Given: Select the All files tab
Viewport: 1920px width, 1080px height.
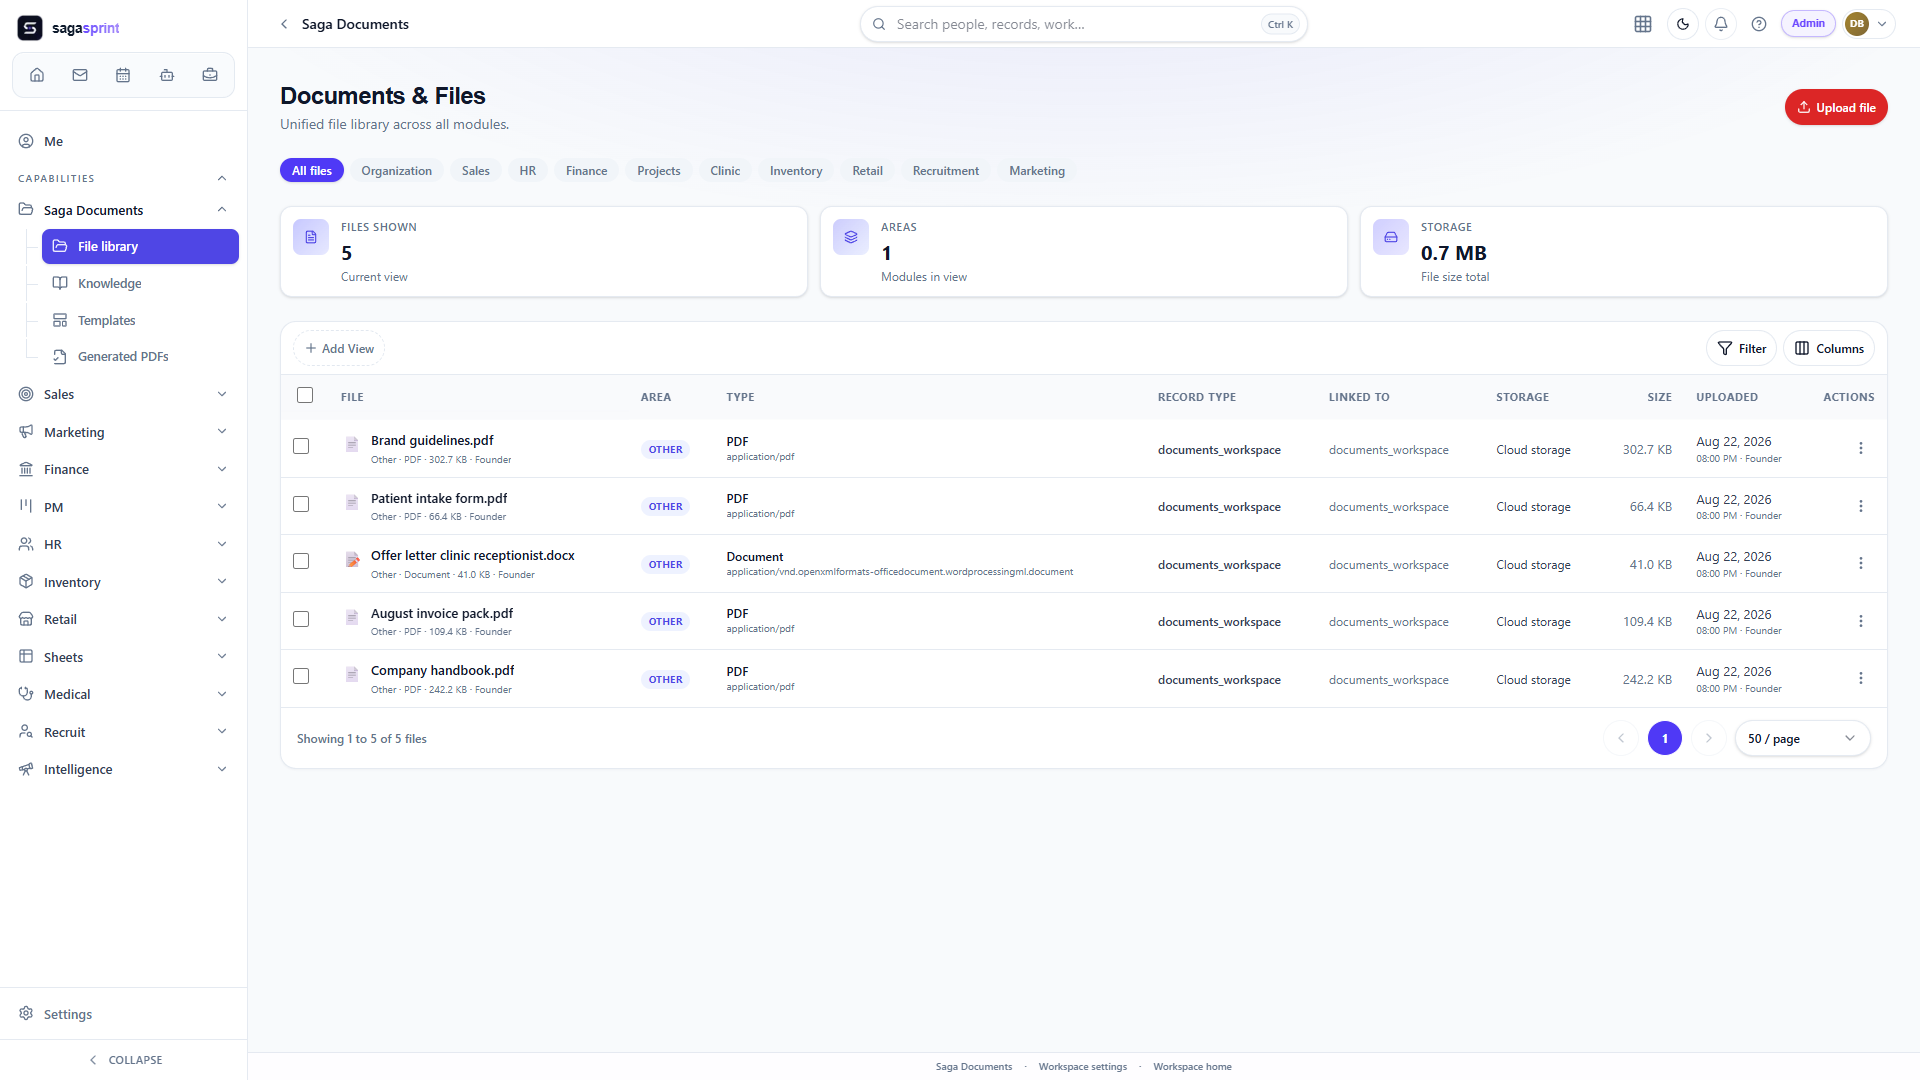Looking at the screenshot, I should (312, 171).
